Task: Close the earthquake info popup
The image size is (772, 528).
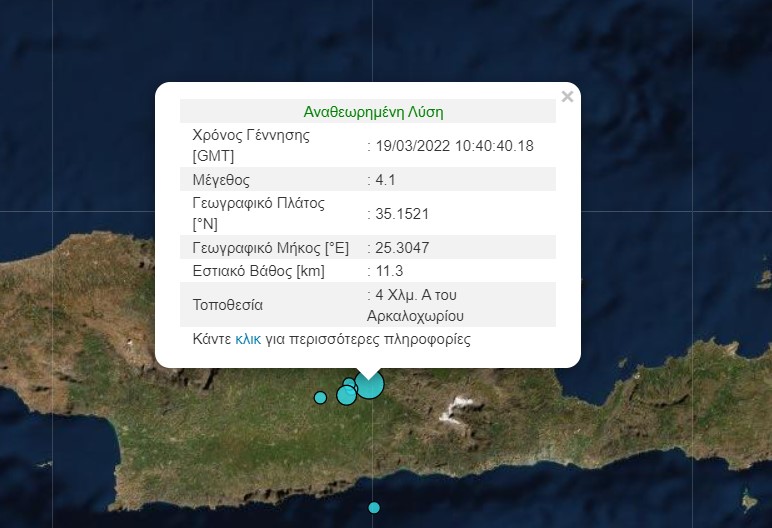Action: click(x=567, y=97)
